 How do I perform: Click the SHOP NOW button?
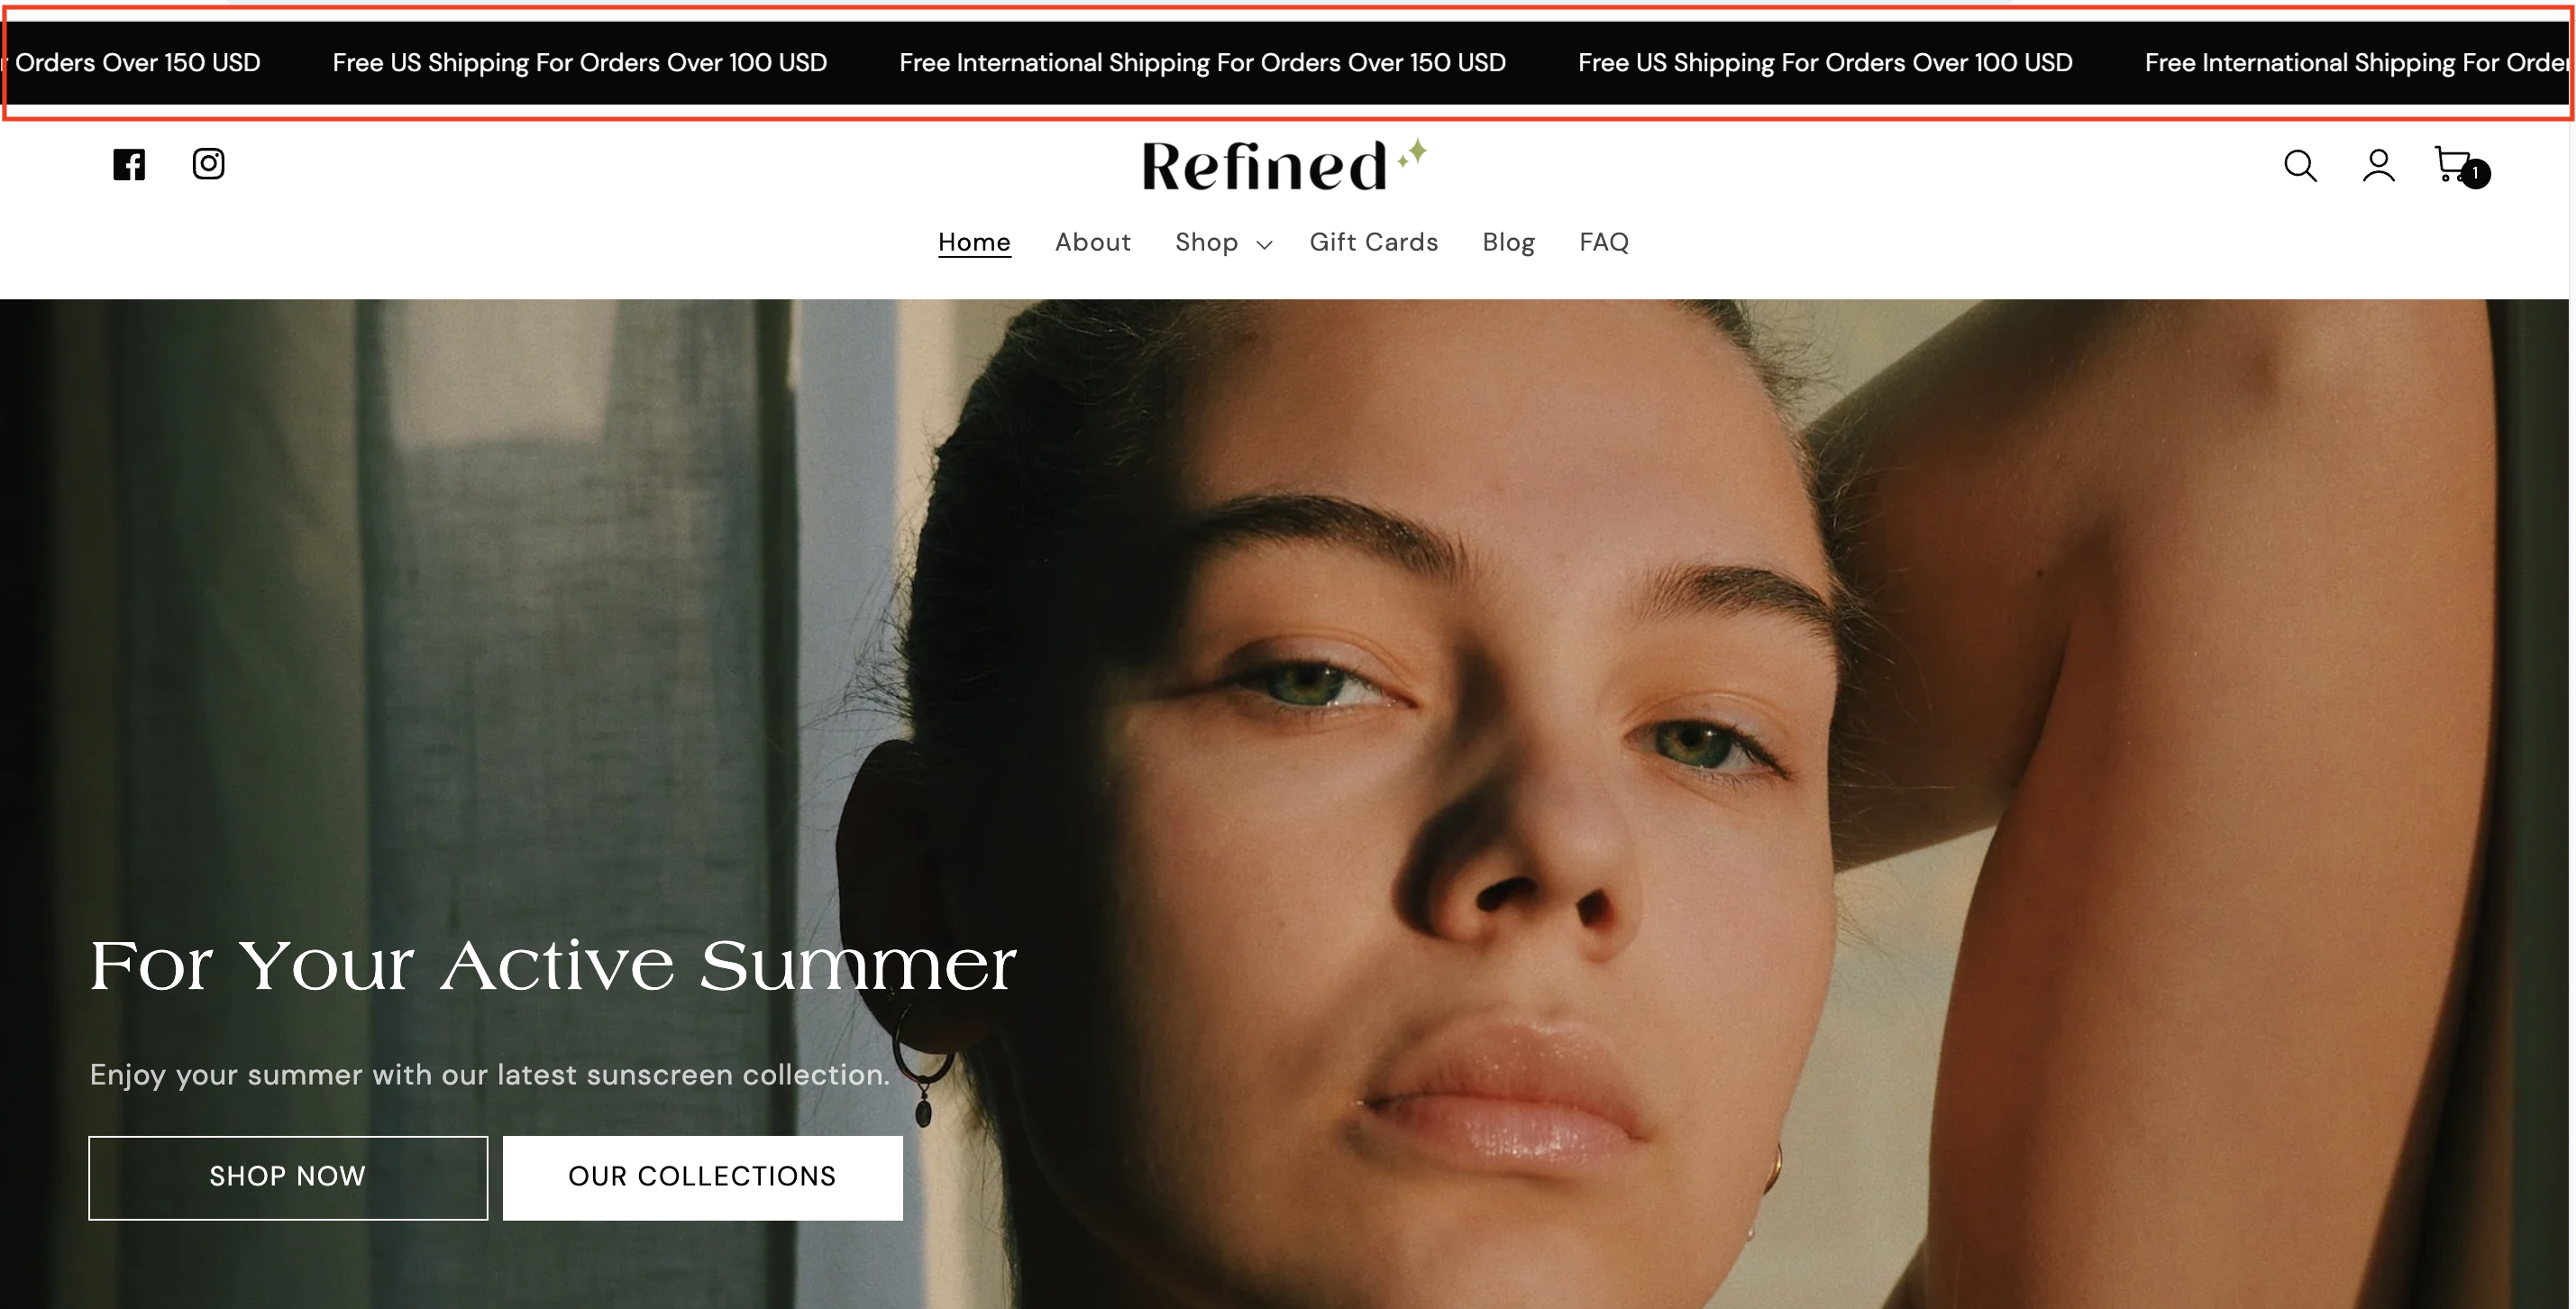click(x=288, y=1177)
